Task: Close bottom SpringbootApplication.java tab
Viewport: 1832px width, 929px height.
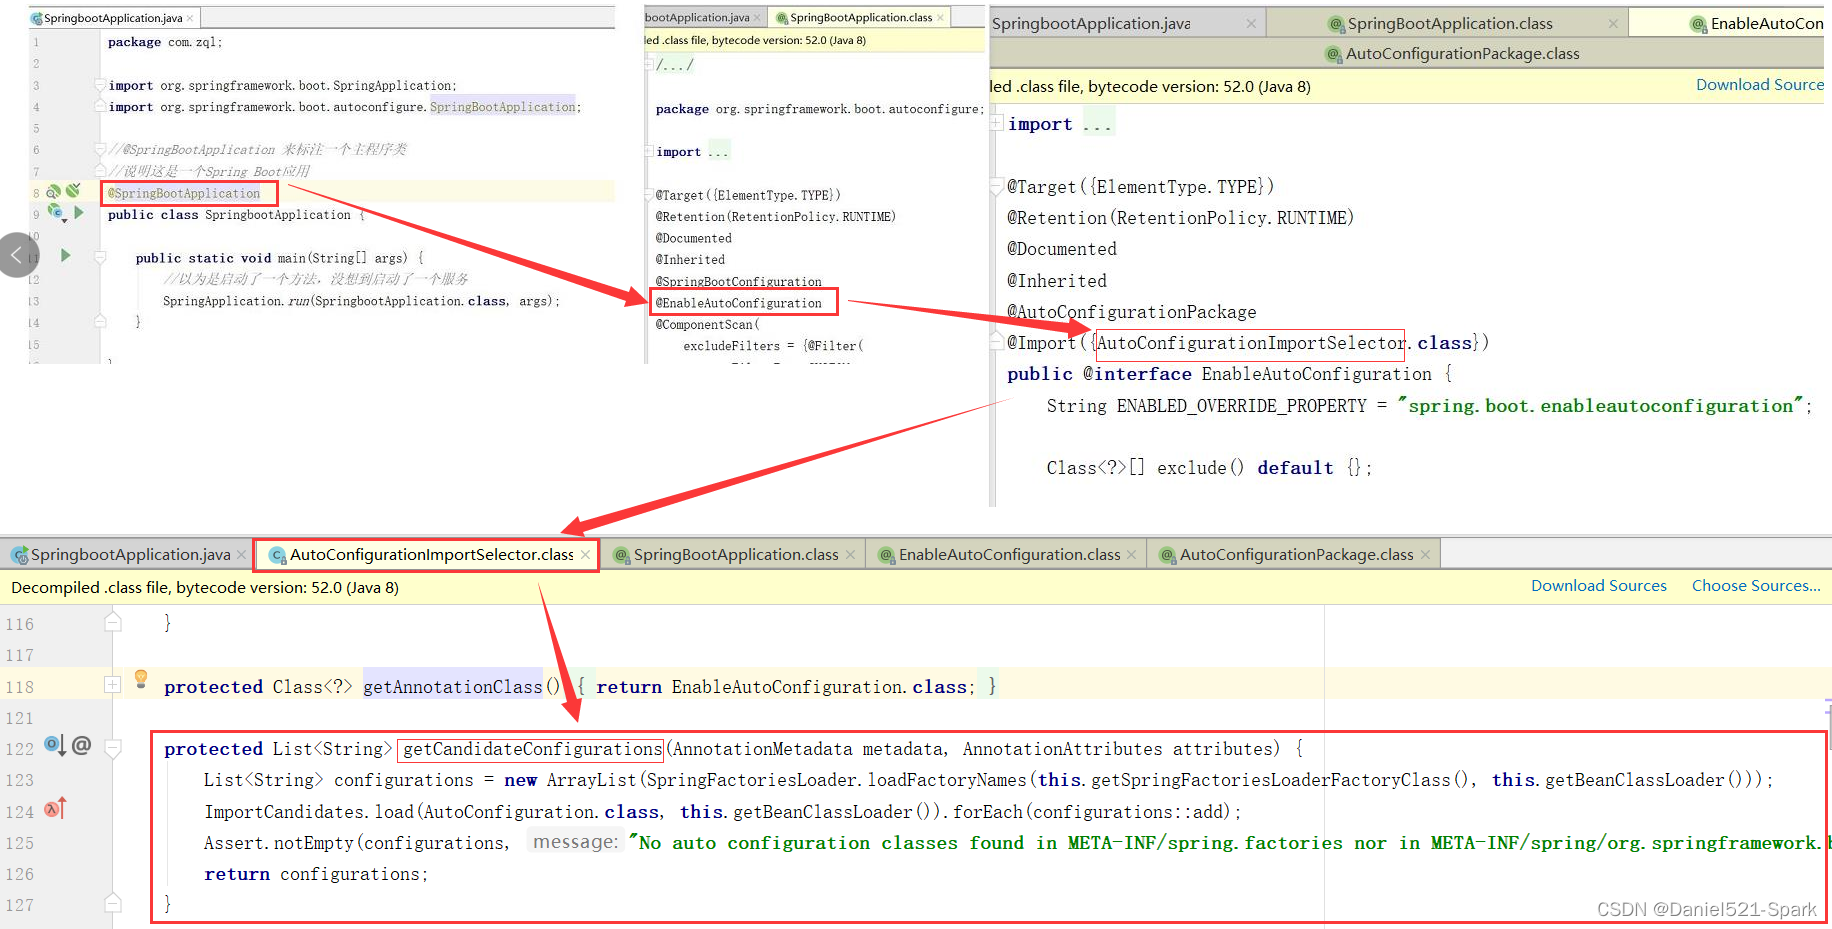Action: tap(241, 554)
